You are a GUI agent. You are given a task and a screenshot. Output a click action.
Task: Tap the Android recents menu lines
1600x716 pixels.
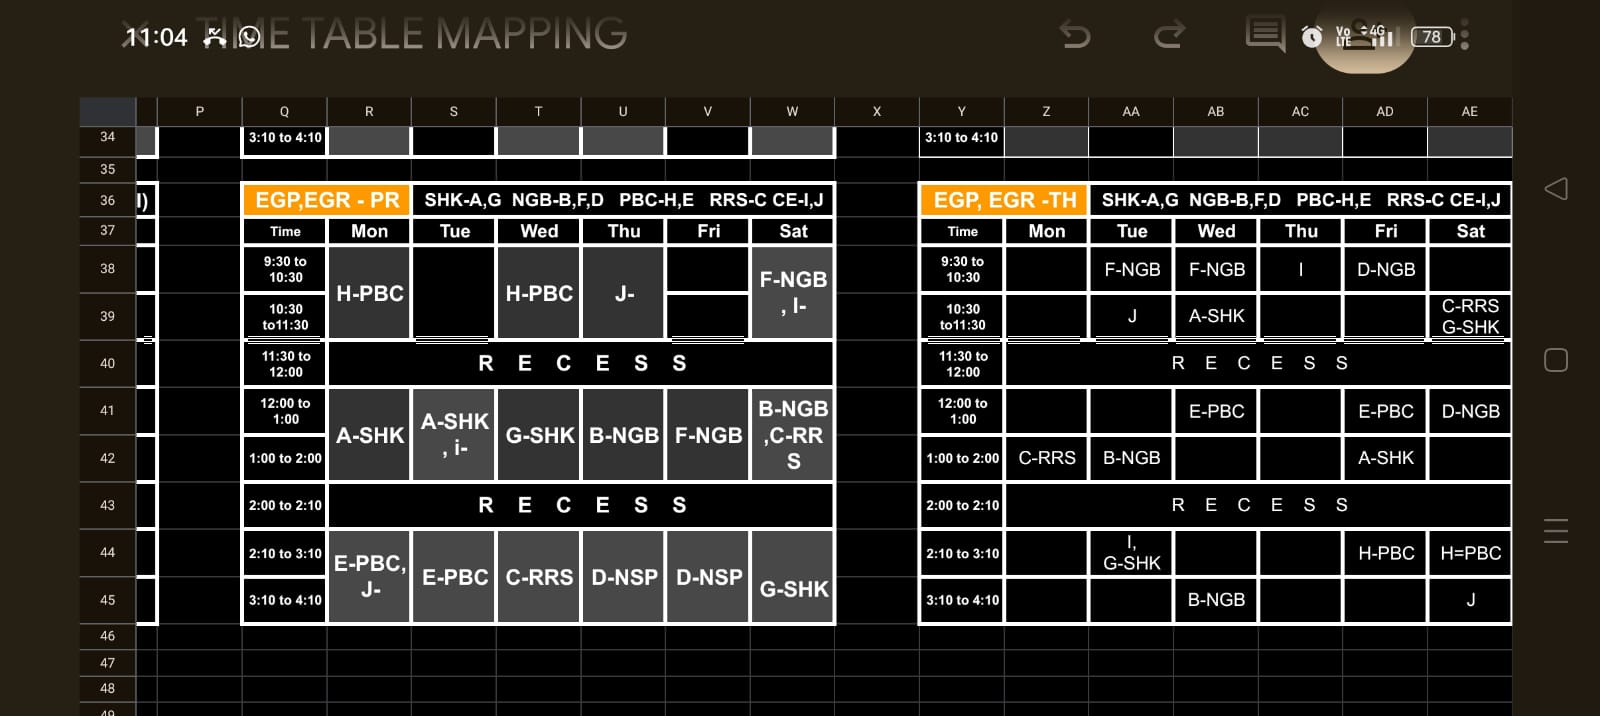click(x=1556, y=531)
